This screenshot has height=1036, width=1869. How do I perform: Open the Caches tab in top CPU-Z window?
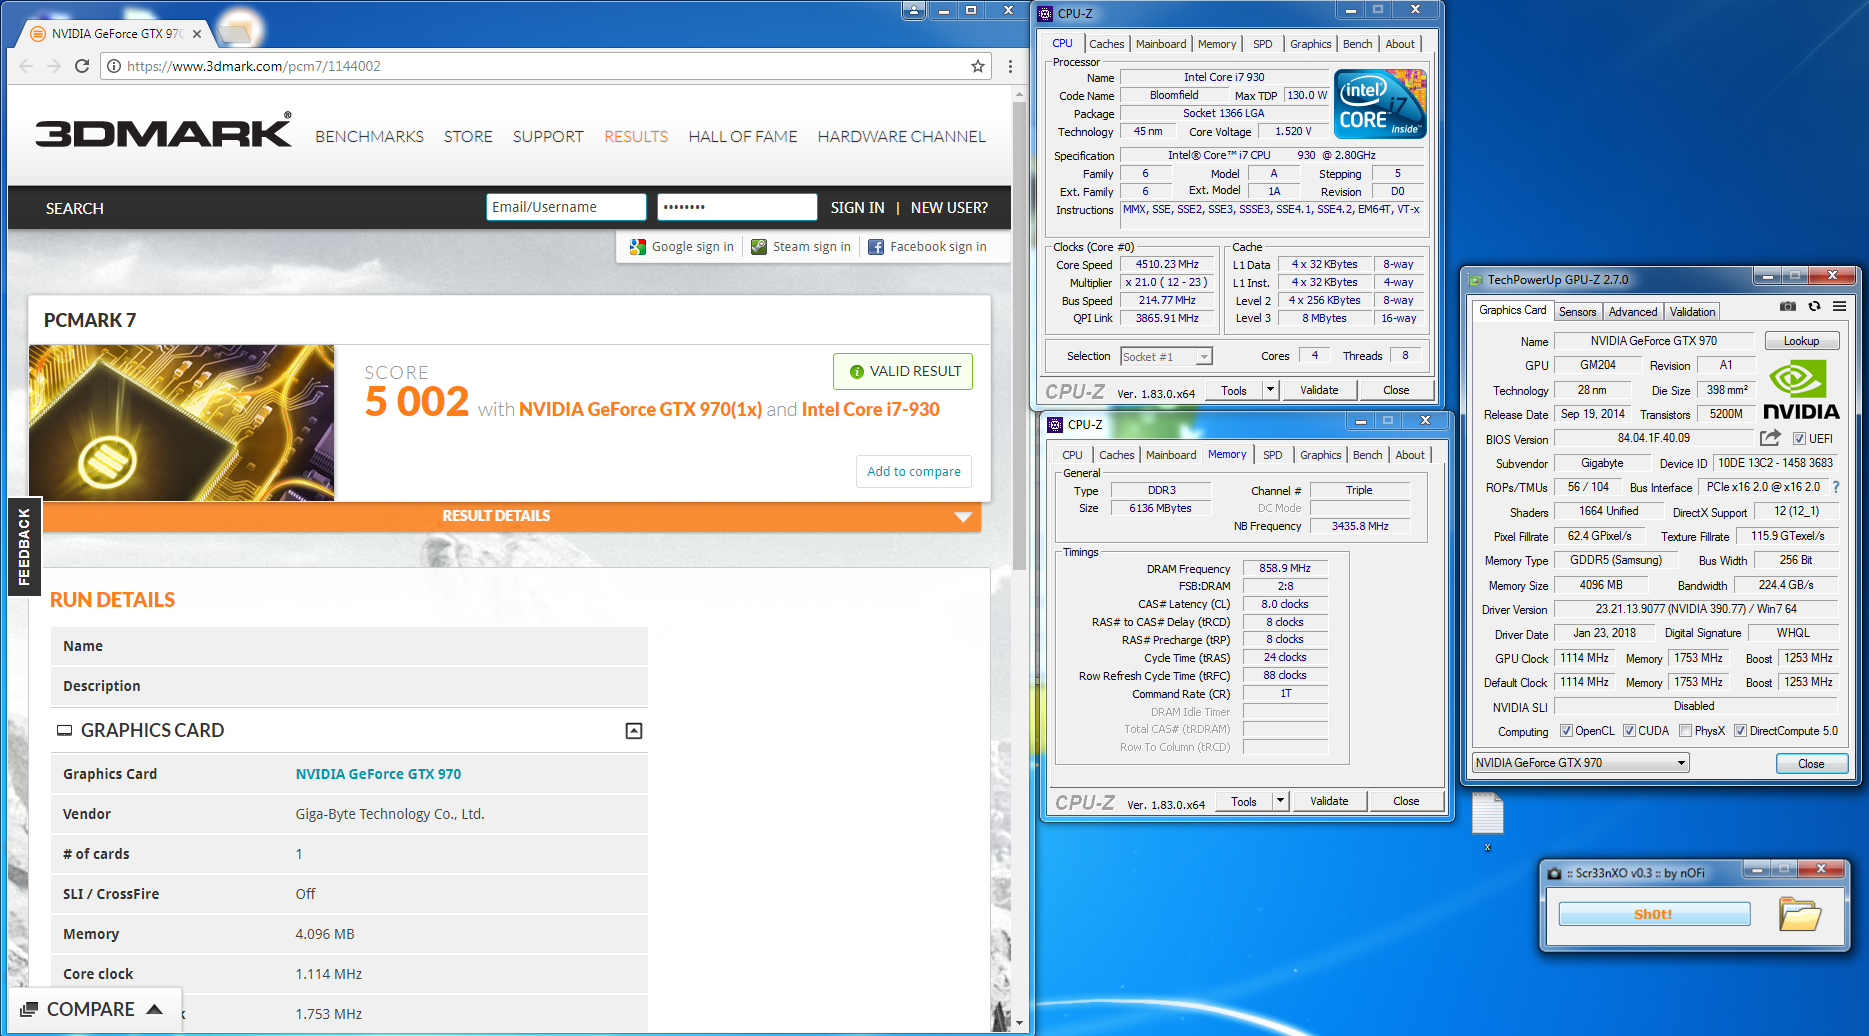[x=1106, y=44]
